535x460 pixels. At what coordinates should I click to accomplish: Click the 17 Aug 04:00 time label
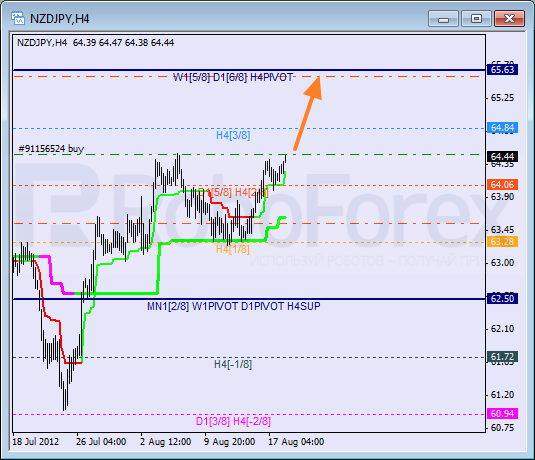[296, 442]
